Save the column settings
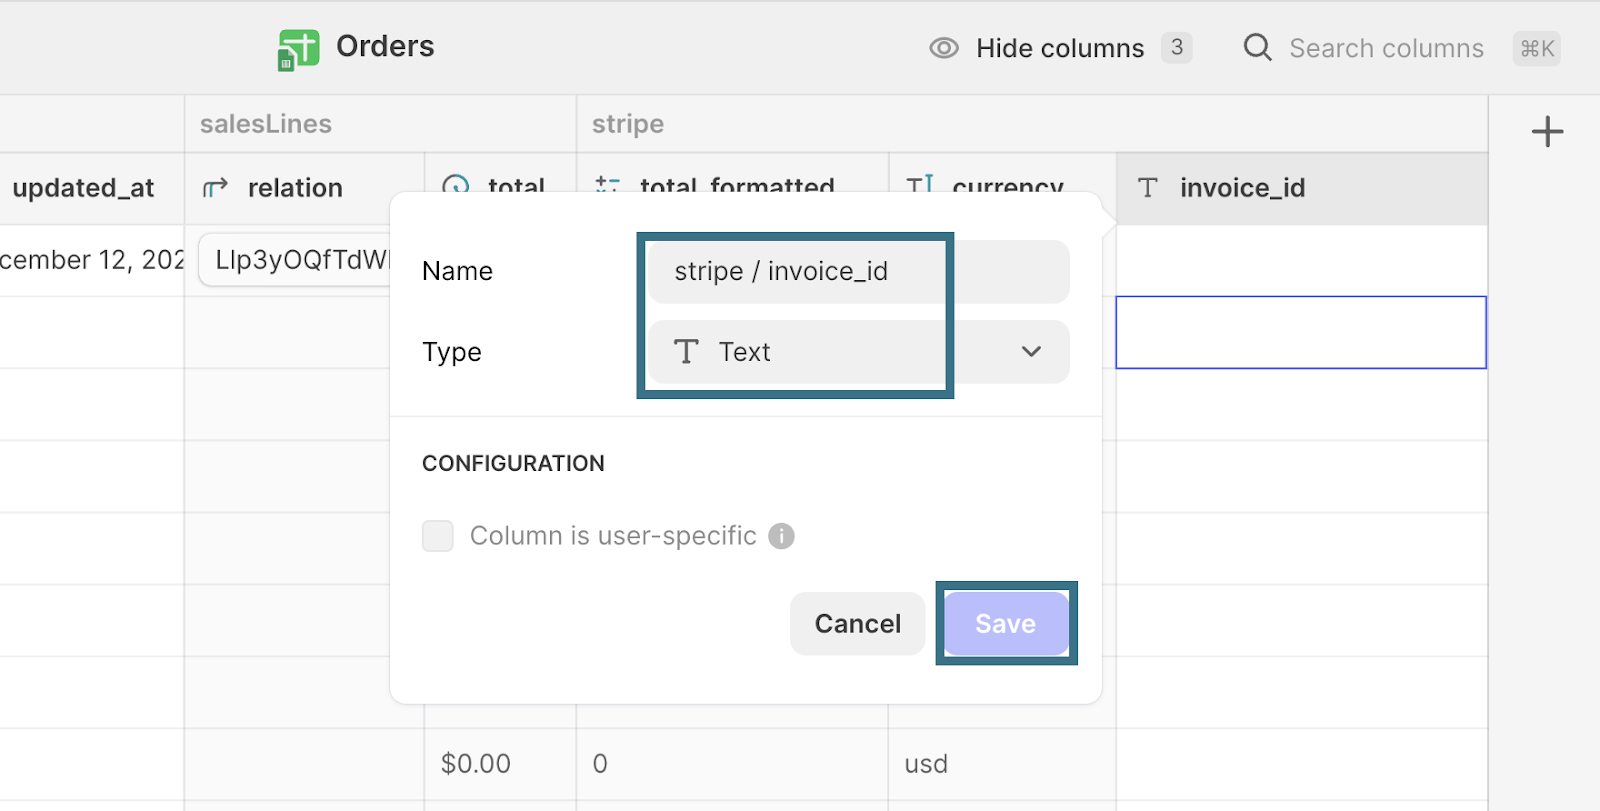The height and width of the screenshot is (811, 1600). pyautogui.click(x=1005, y=624)
